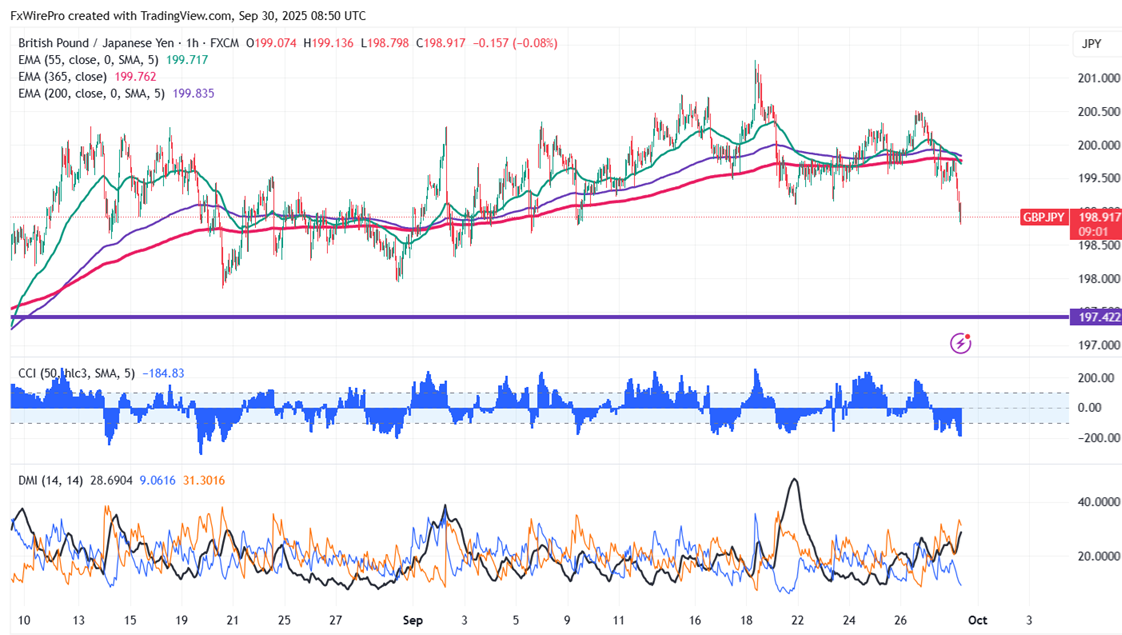Click the FXCM source label

tap(225, 43)
